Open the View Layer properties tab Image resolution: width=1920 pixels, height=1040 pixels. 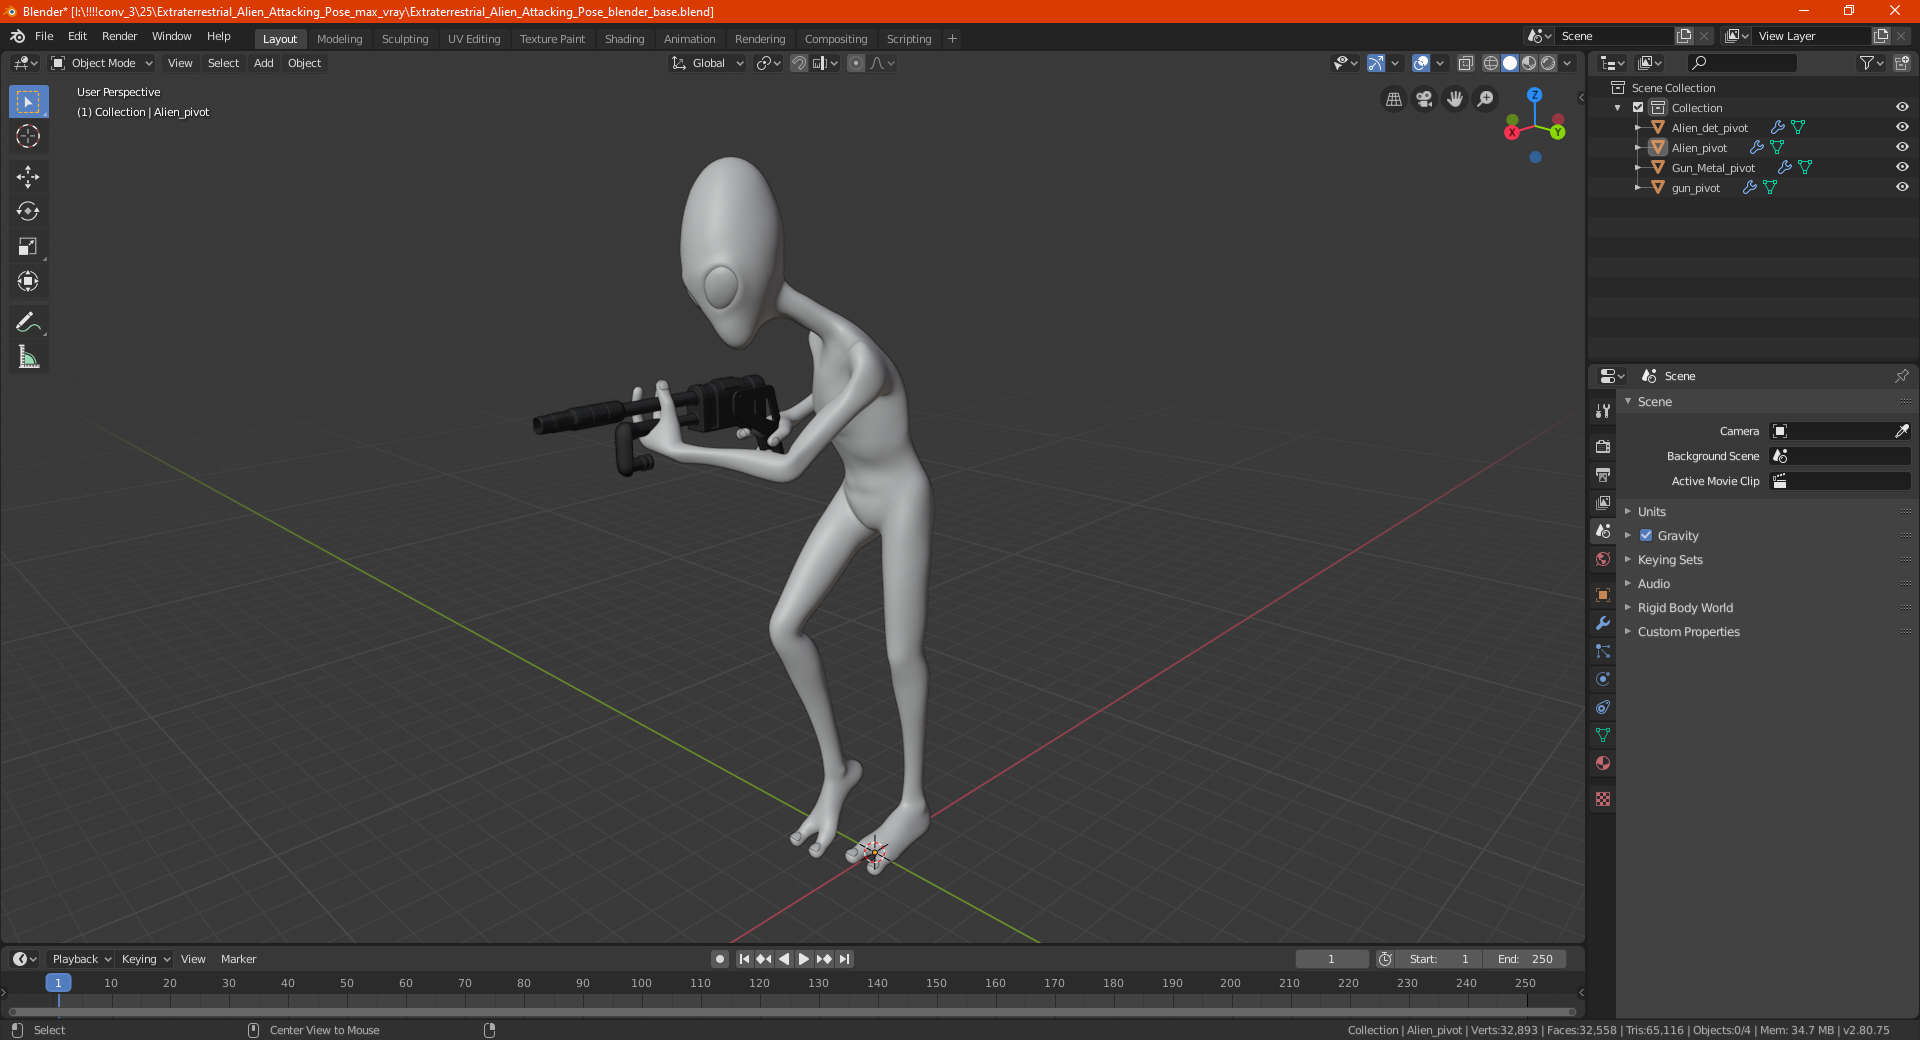1603,502
